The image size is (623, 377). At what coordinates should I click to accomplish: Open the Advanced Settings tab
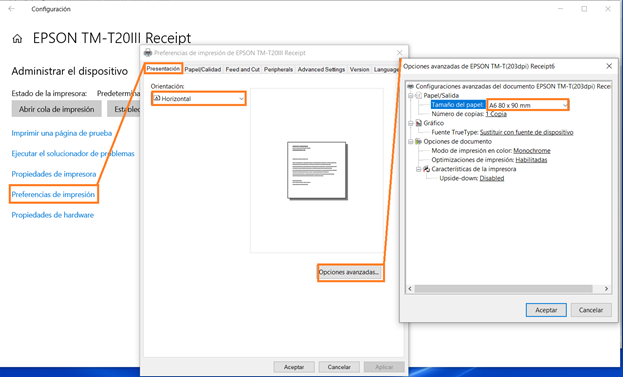(x=321, y=70)
